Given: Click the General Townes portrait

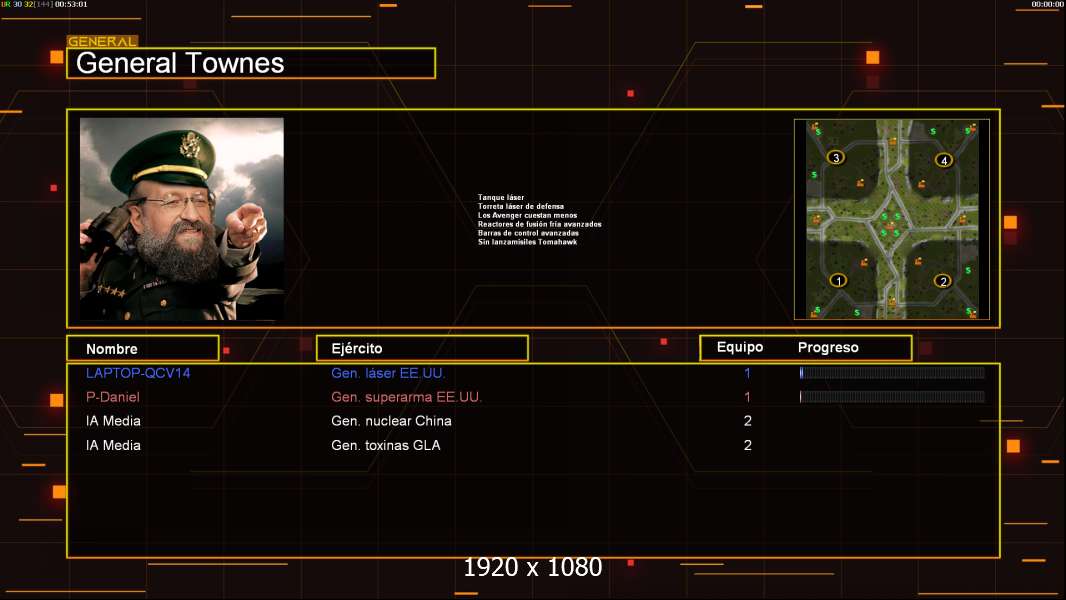Looking at the screenshot, I should 182,219.
